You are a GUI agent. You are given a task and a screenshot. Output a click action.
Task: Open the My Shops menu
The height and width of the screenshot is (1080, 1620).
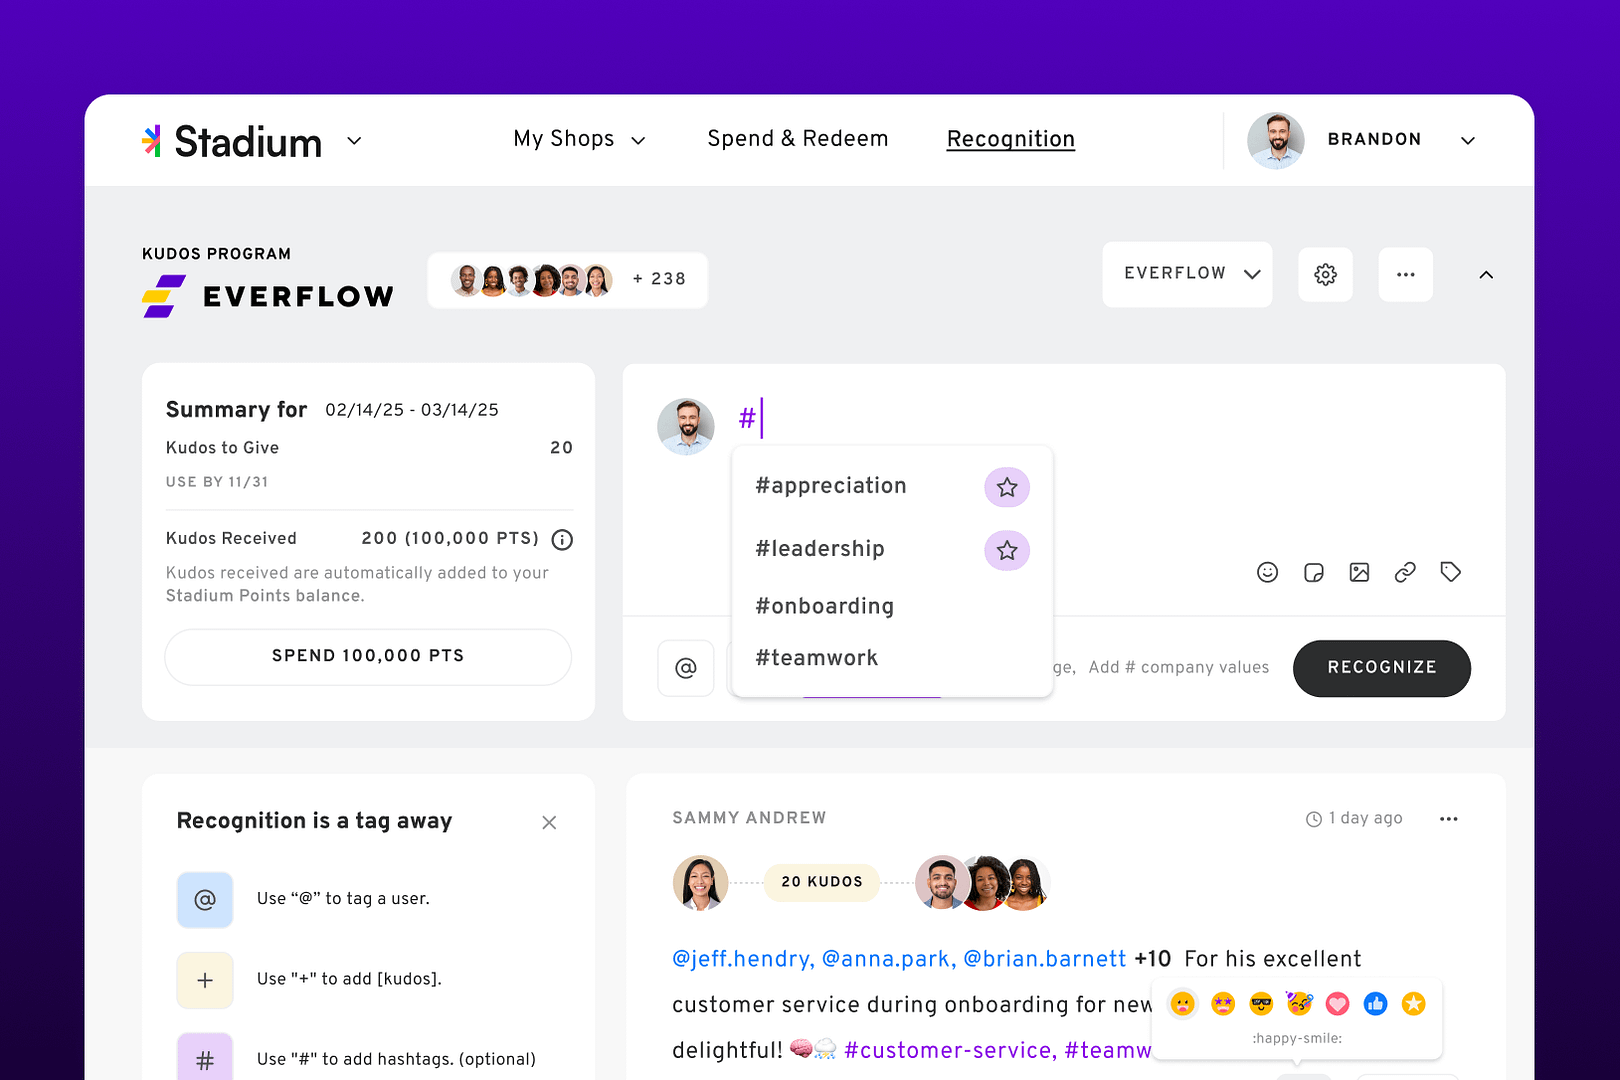579,139
